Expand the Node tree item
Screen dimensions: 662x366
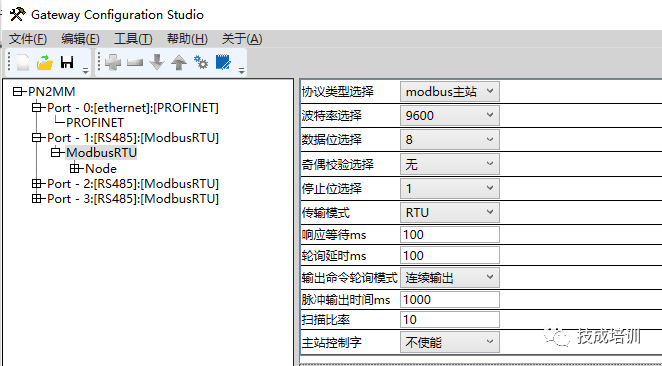(75, 168)
